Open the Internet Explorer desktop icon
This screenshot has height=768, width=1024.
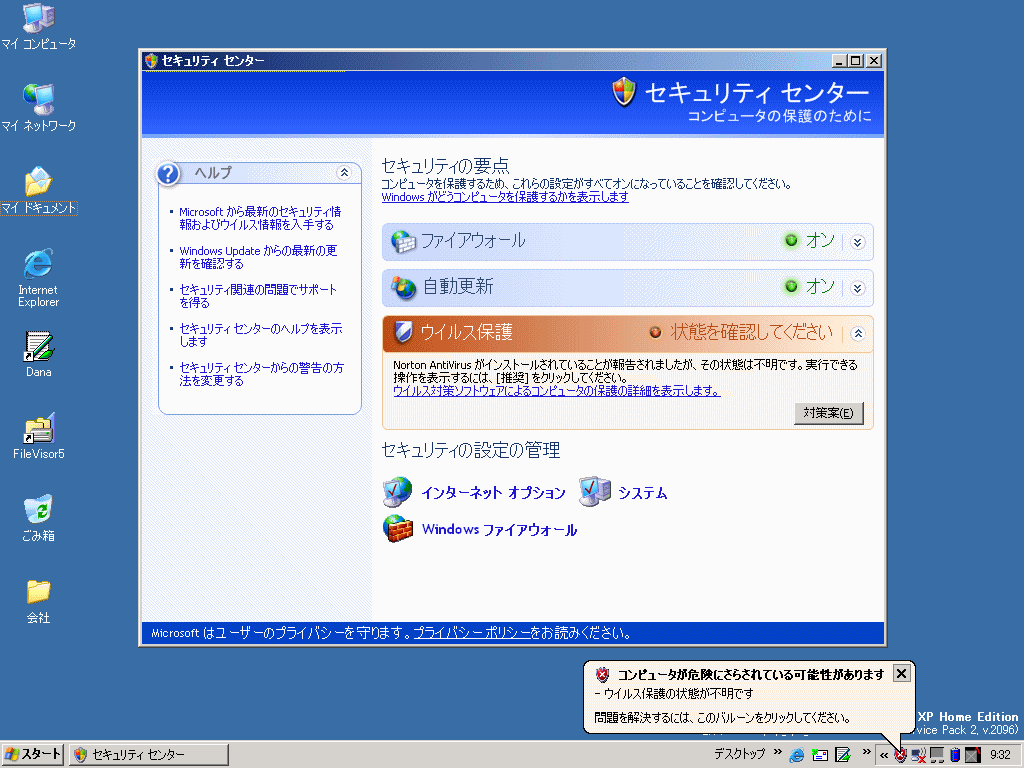(38, 265)
